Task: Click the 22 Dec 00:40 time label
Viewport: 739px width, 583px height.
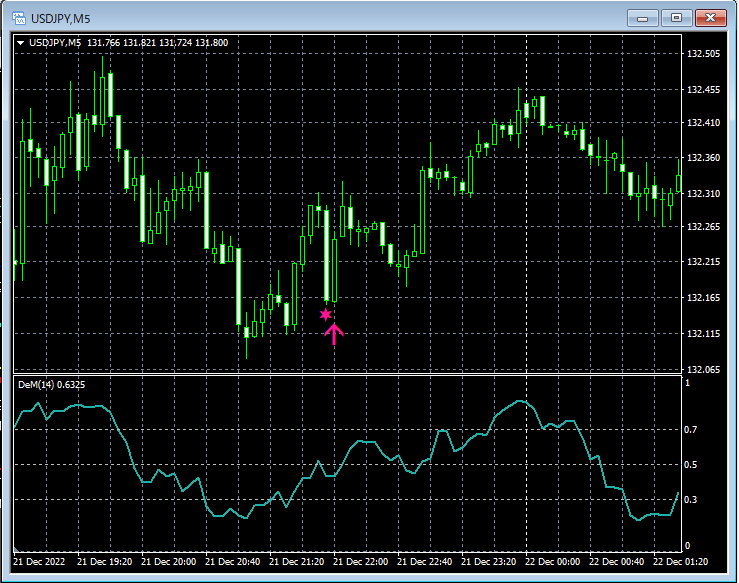Action: (x=616, y=562)
